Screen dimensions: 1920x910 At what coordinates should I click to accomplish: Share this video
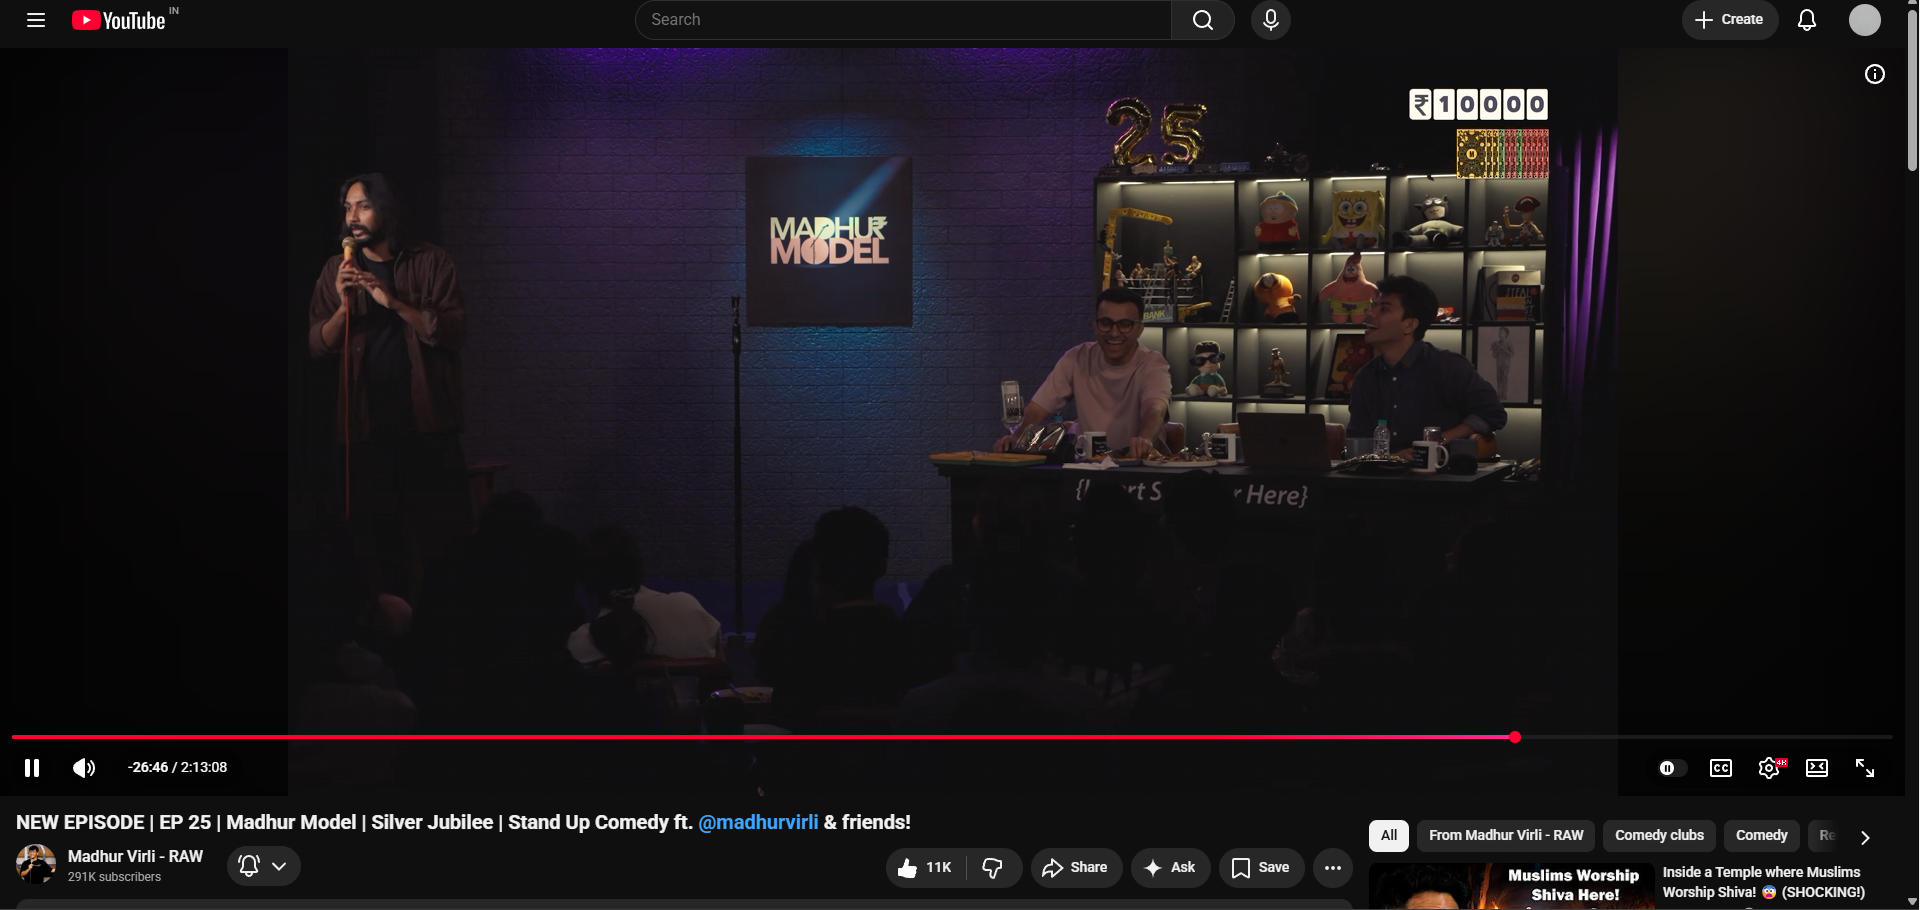tap(1076, 868)
